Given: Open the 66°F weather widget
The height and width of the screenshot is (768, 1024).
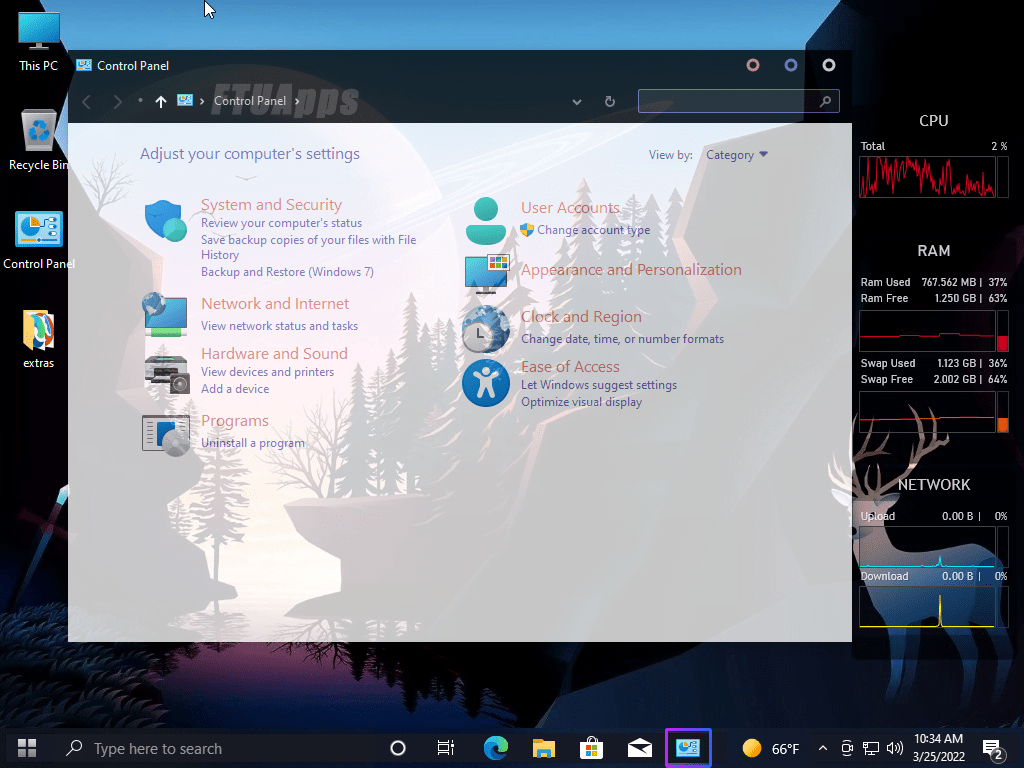Looking at the screenshot, I should pos(771,748).
